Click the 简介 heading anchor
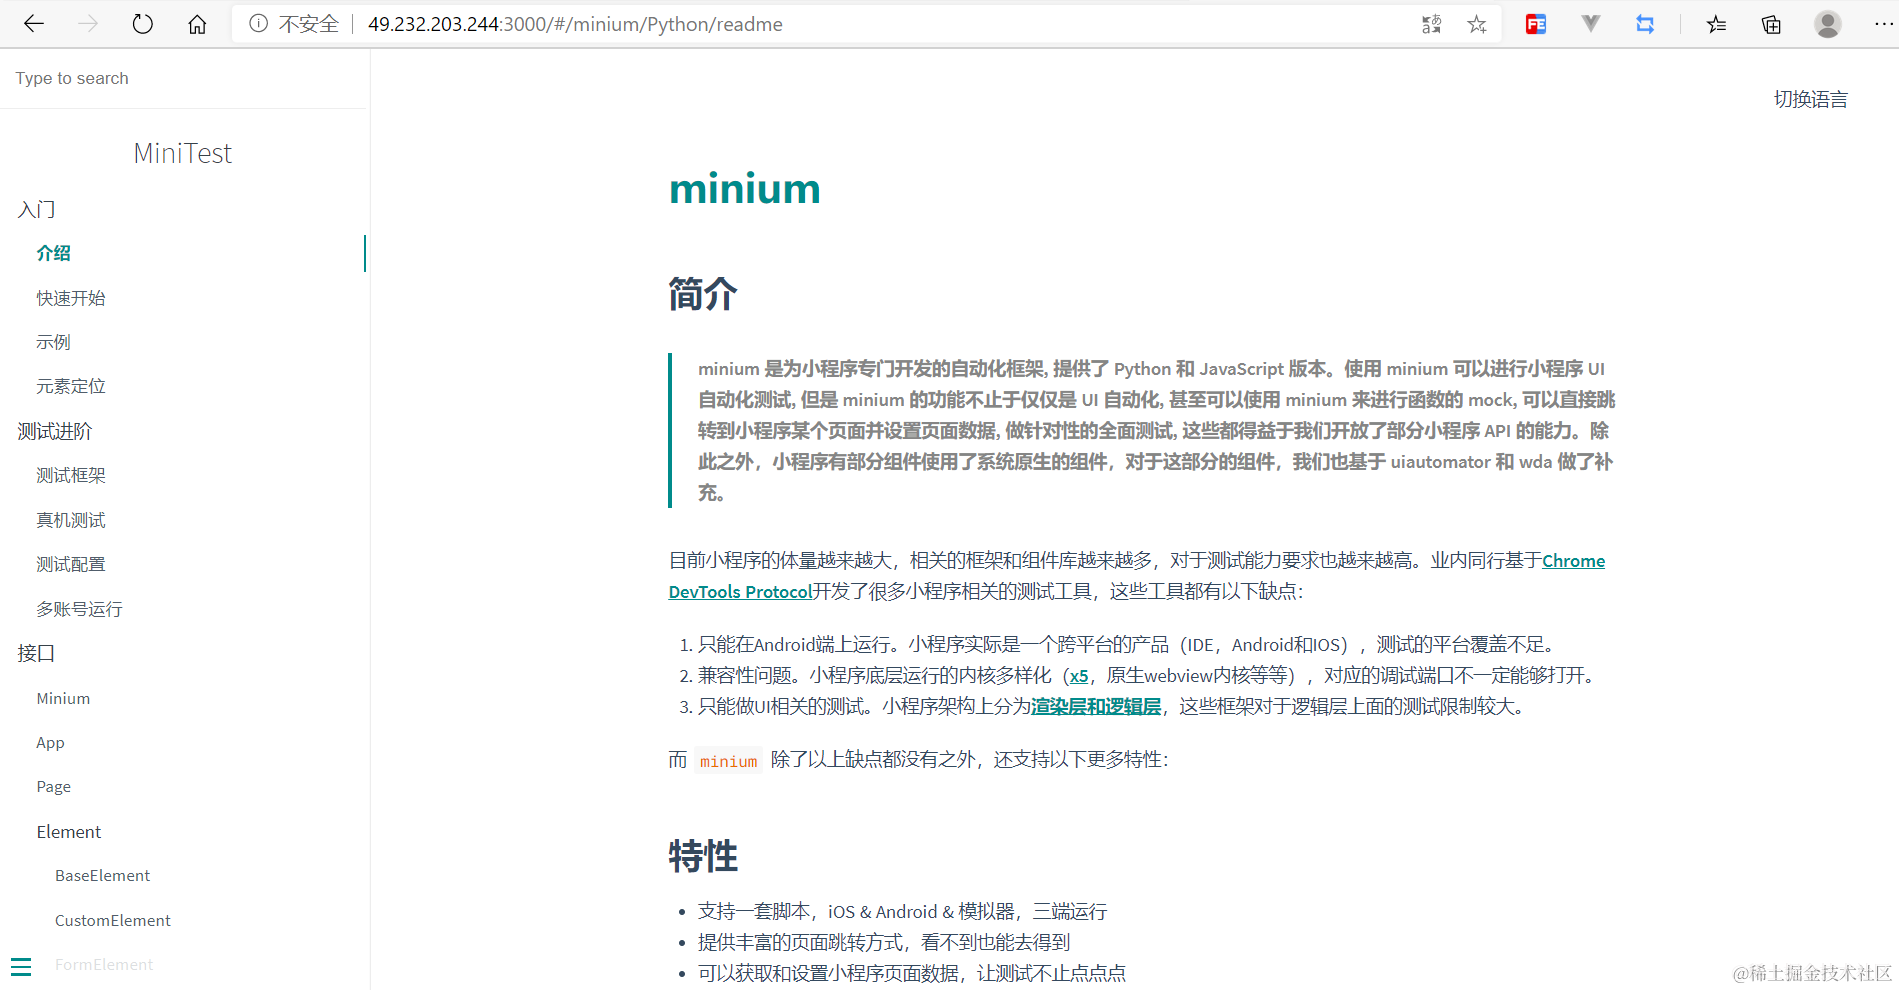This screenshot has height=990, width=1899. [703, 294]
